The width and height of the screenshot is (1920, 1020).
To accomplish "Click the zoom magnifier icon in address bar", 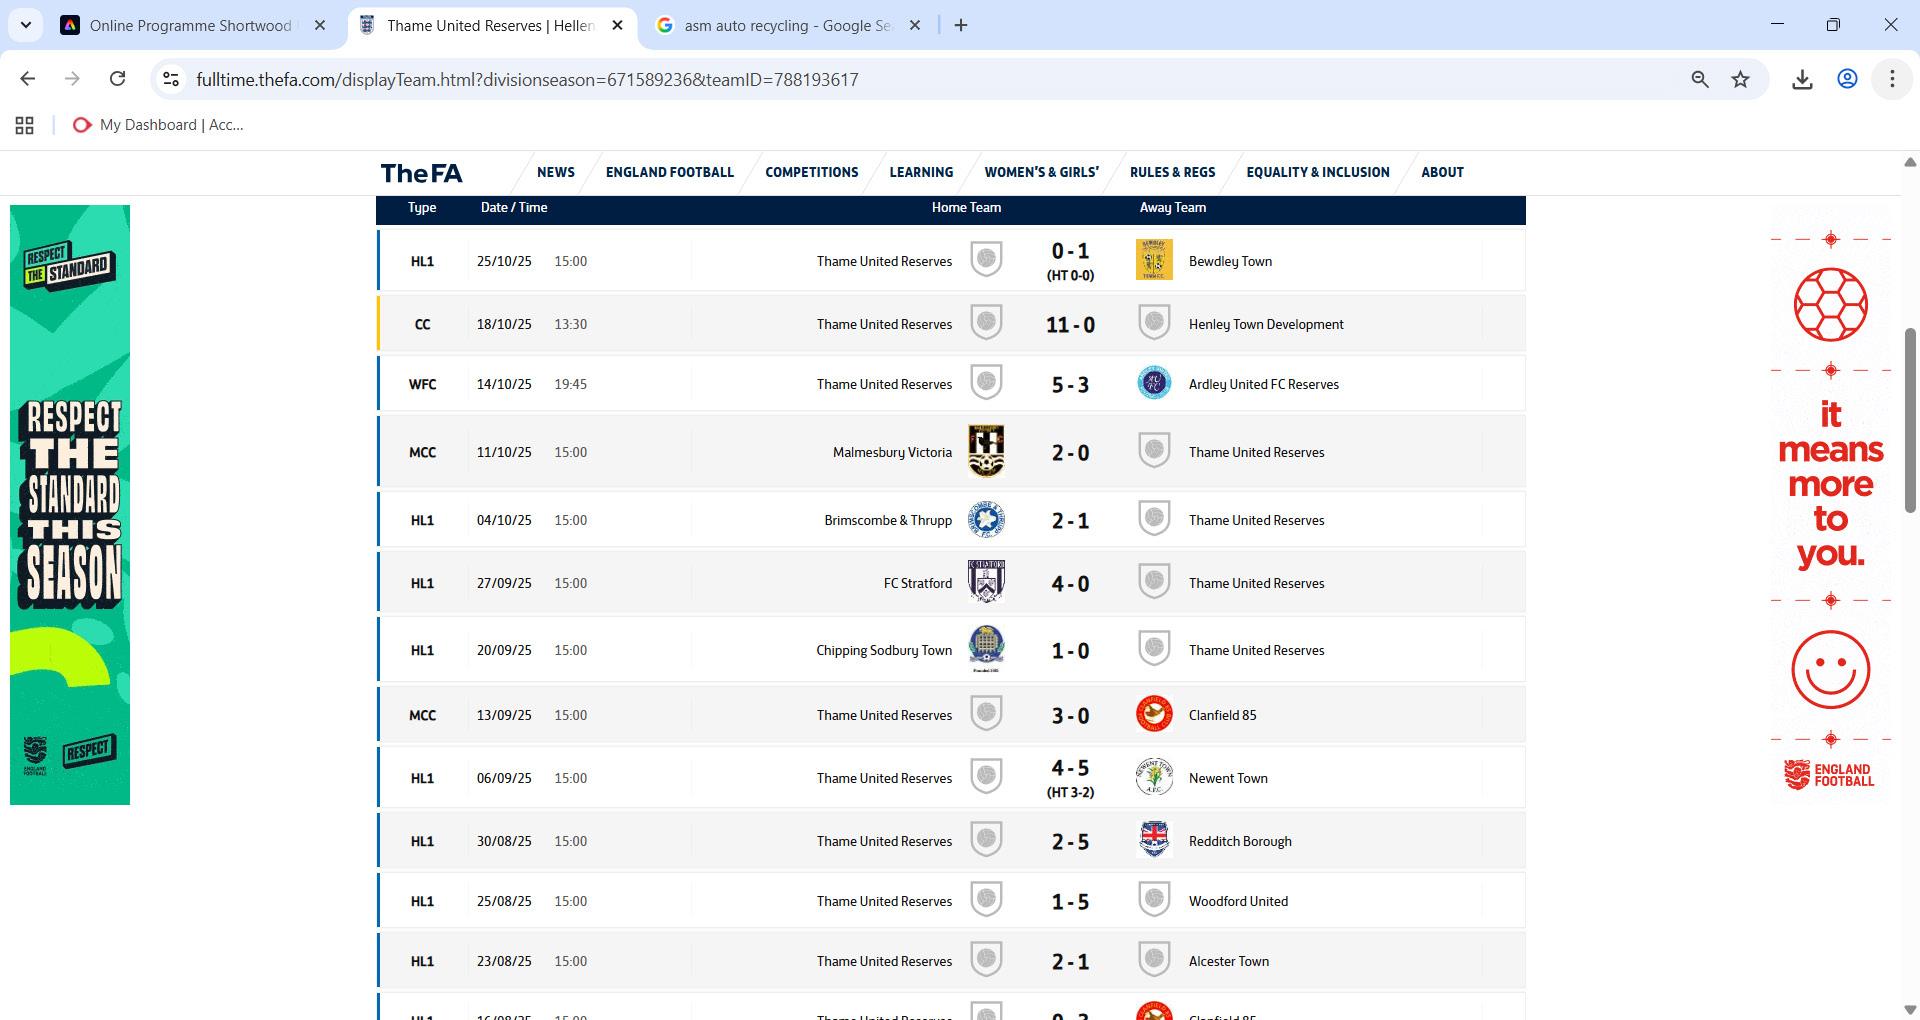I will [x=1699, y=79].
